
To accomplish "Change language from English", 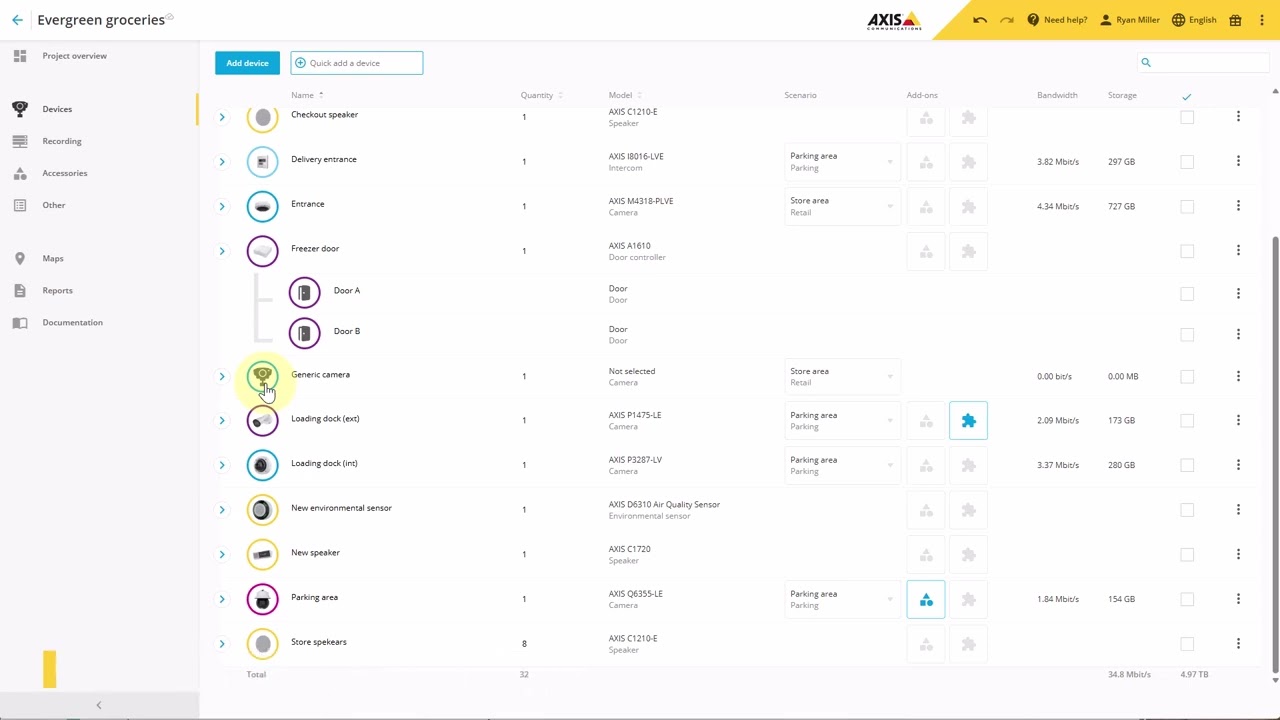I will pyautogui.click(x=1194, y=20).
